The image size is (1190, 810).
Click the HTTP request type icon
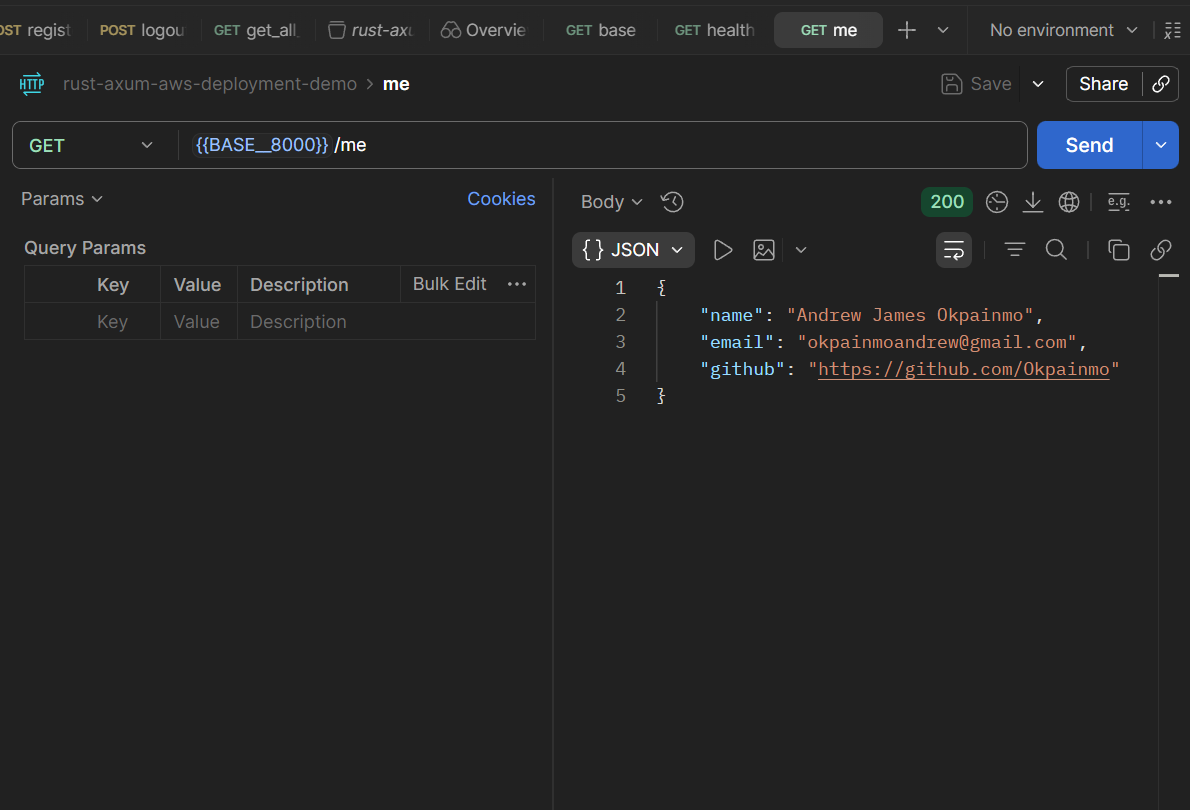click(32, 84)
